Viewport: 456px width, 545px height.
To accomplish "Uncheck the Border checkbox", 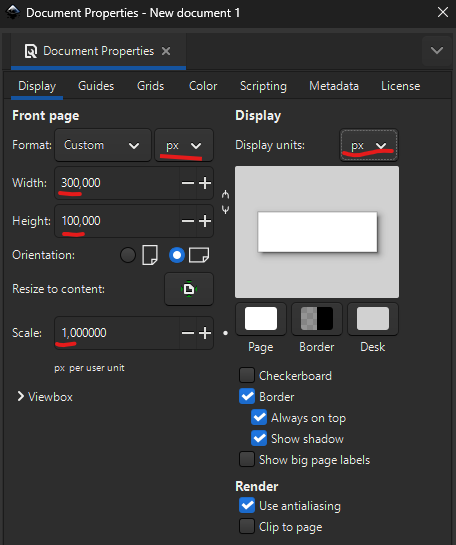I will click(x=247, y=397).
